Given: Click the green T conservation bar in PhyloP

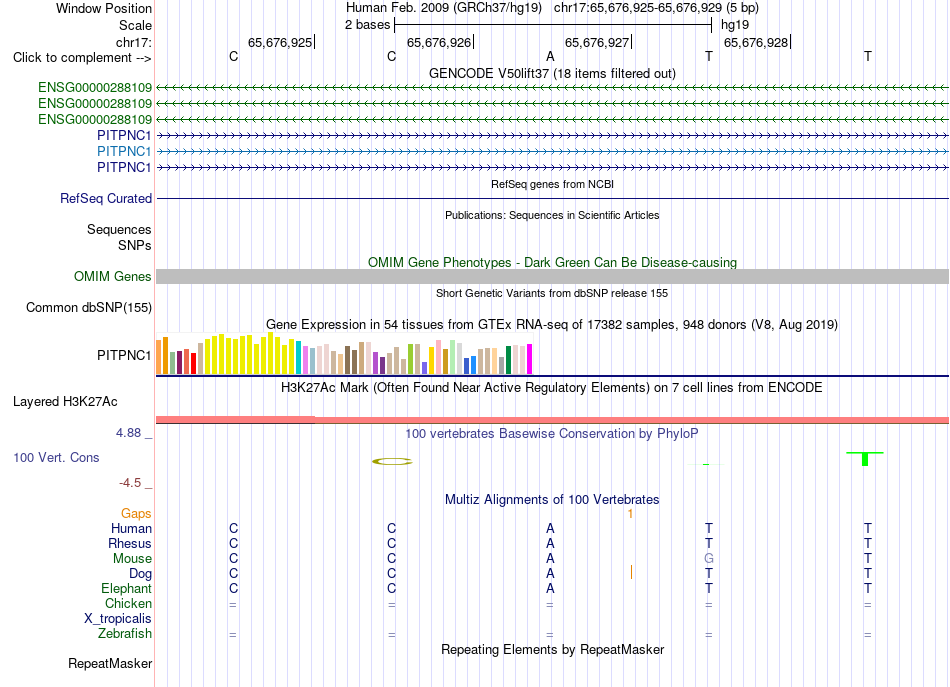Looking at the screenshot, I should (x=865, y=459).
